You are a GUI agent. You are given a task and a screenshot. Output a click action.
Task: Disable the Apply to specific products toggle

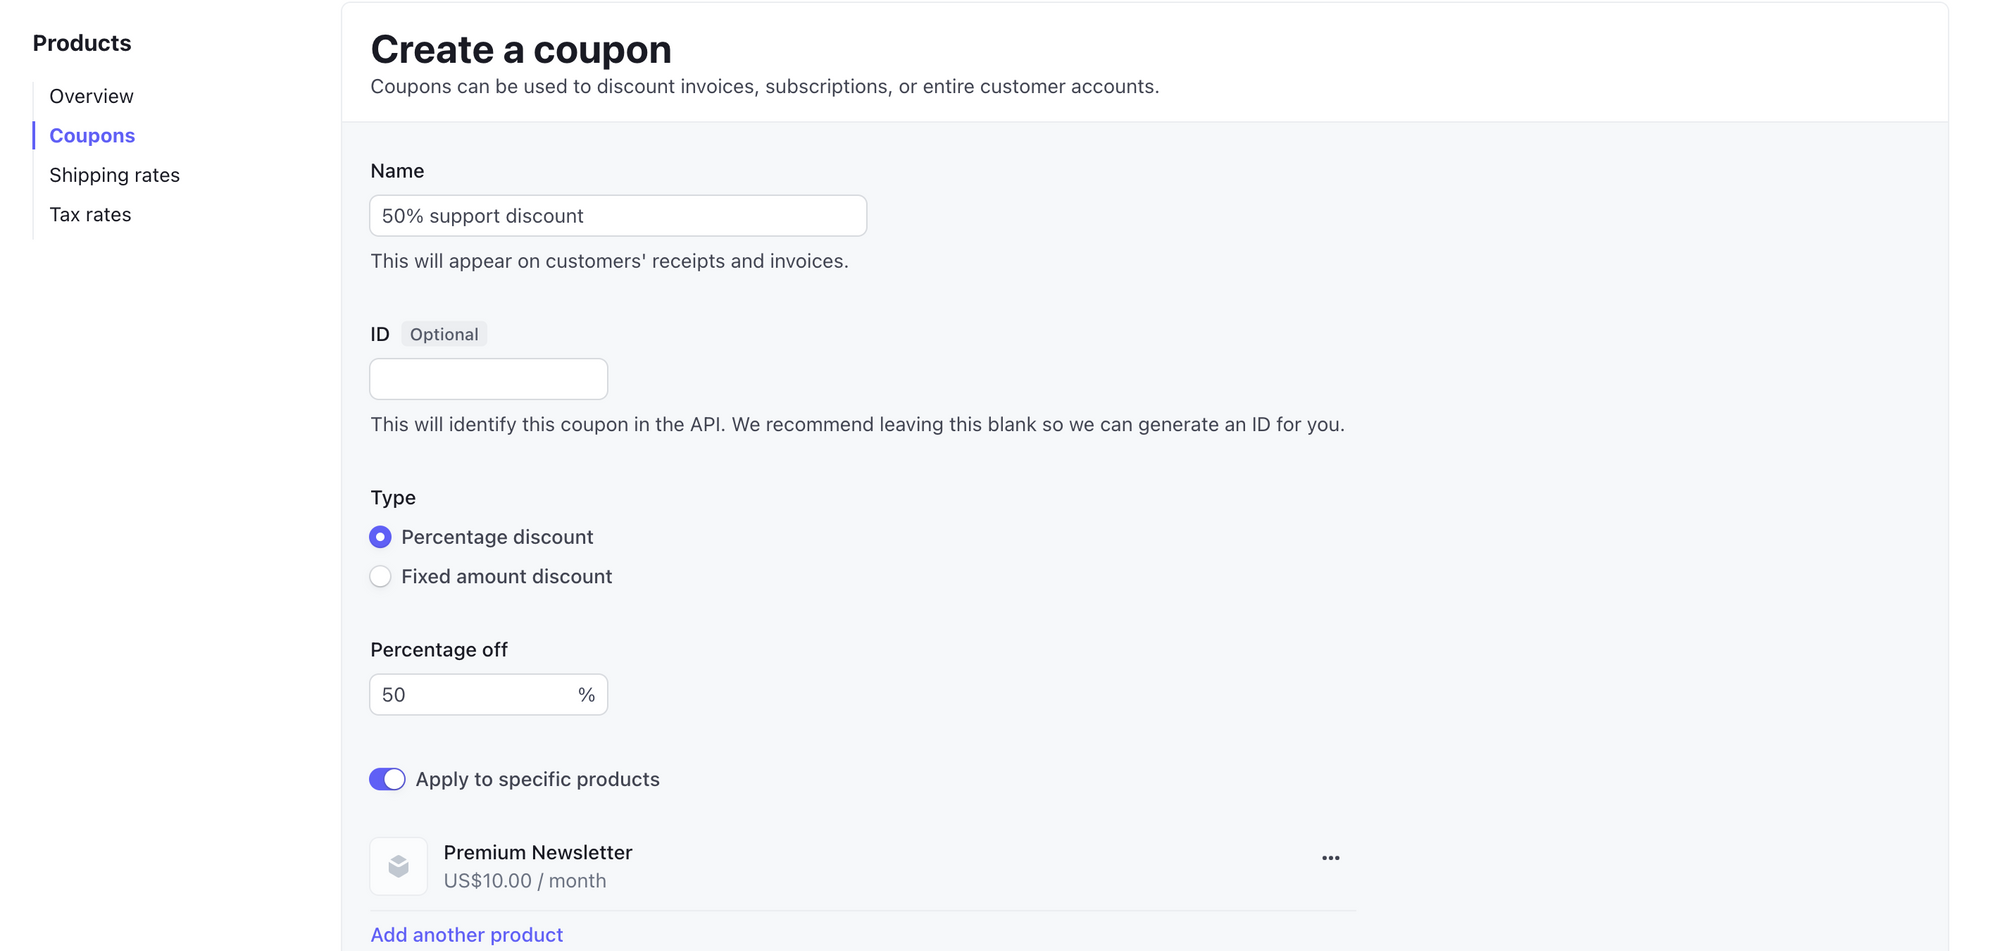tap(387, 779)
